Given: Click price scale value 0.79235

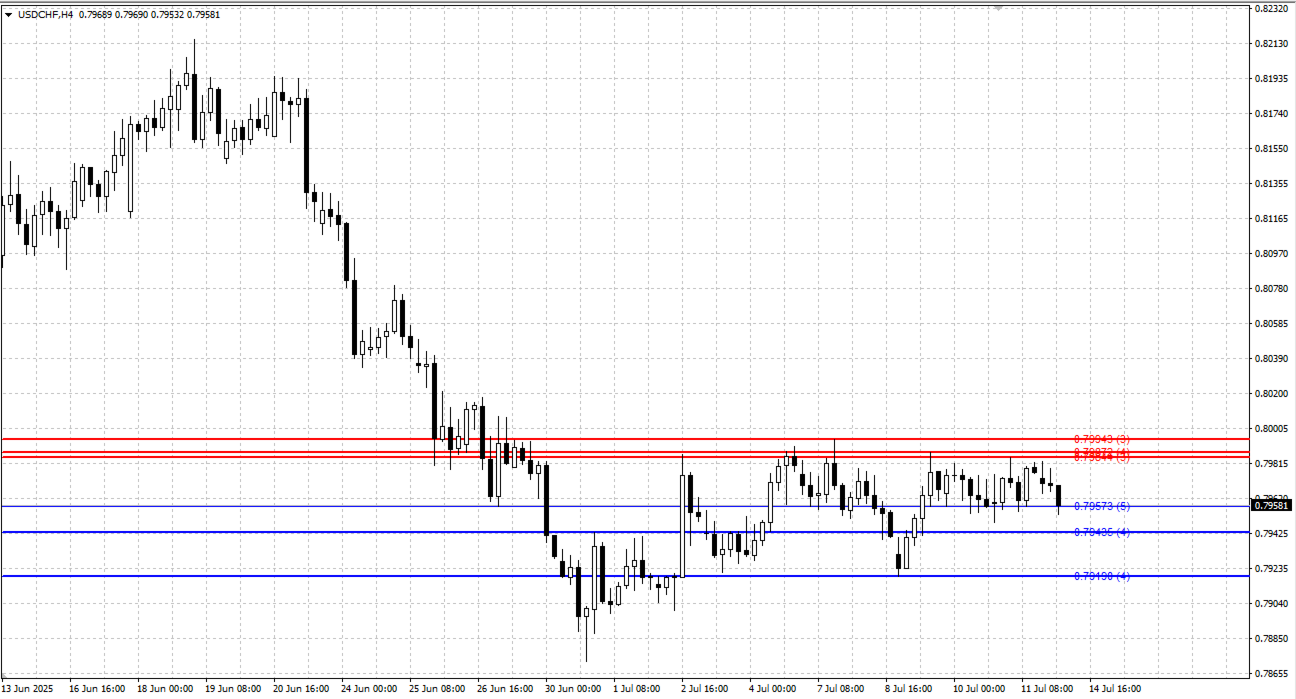Looking at the screenshot, I should coord(1272,569).
